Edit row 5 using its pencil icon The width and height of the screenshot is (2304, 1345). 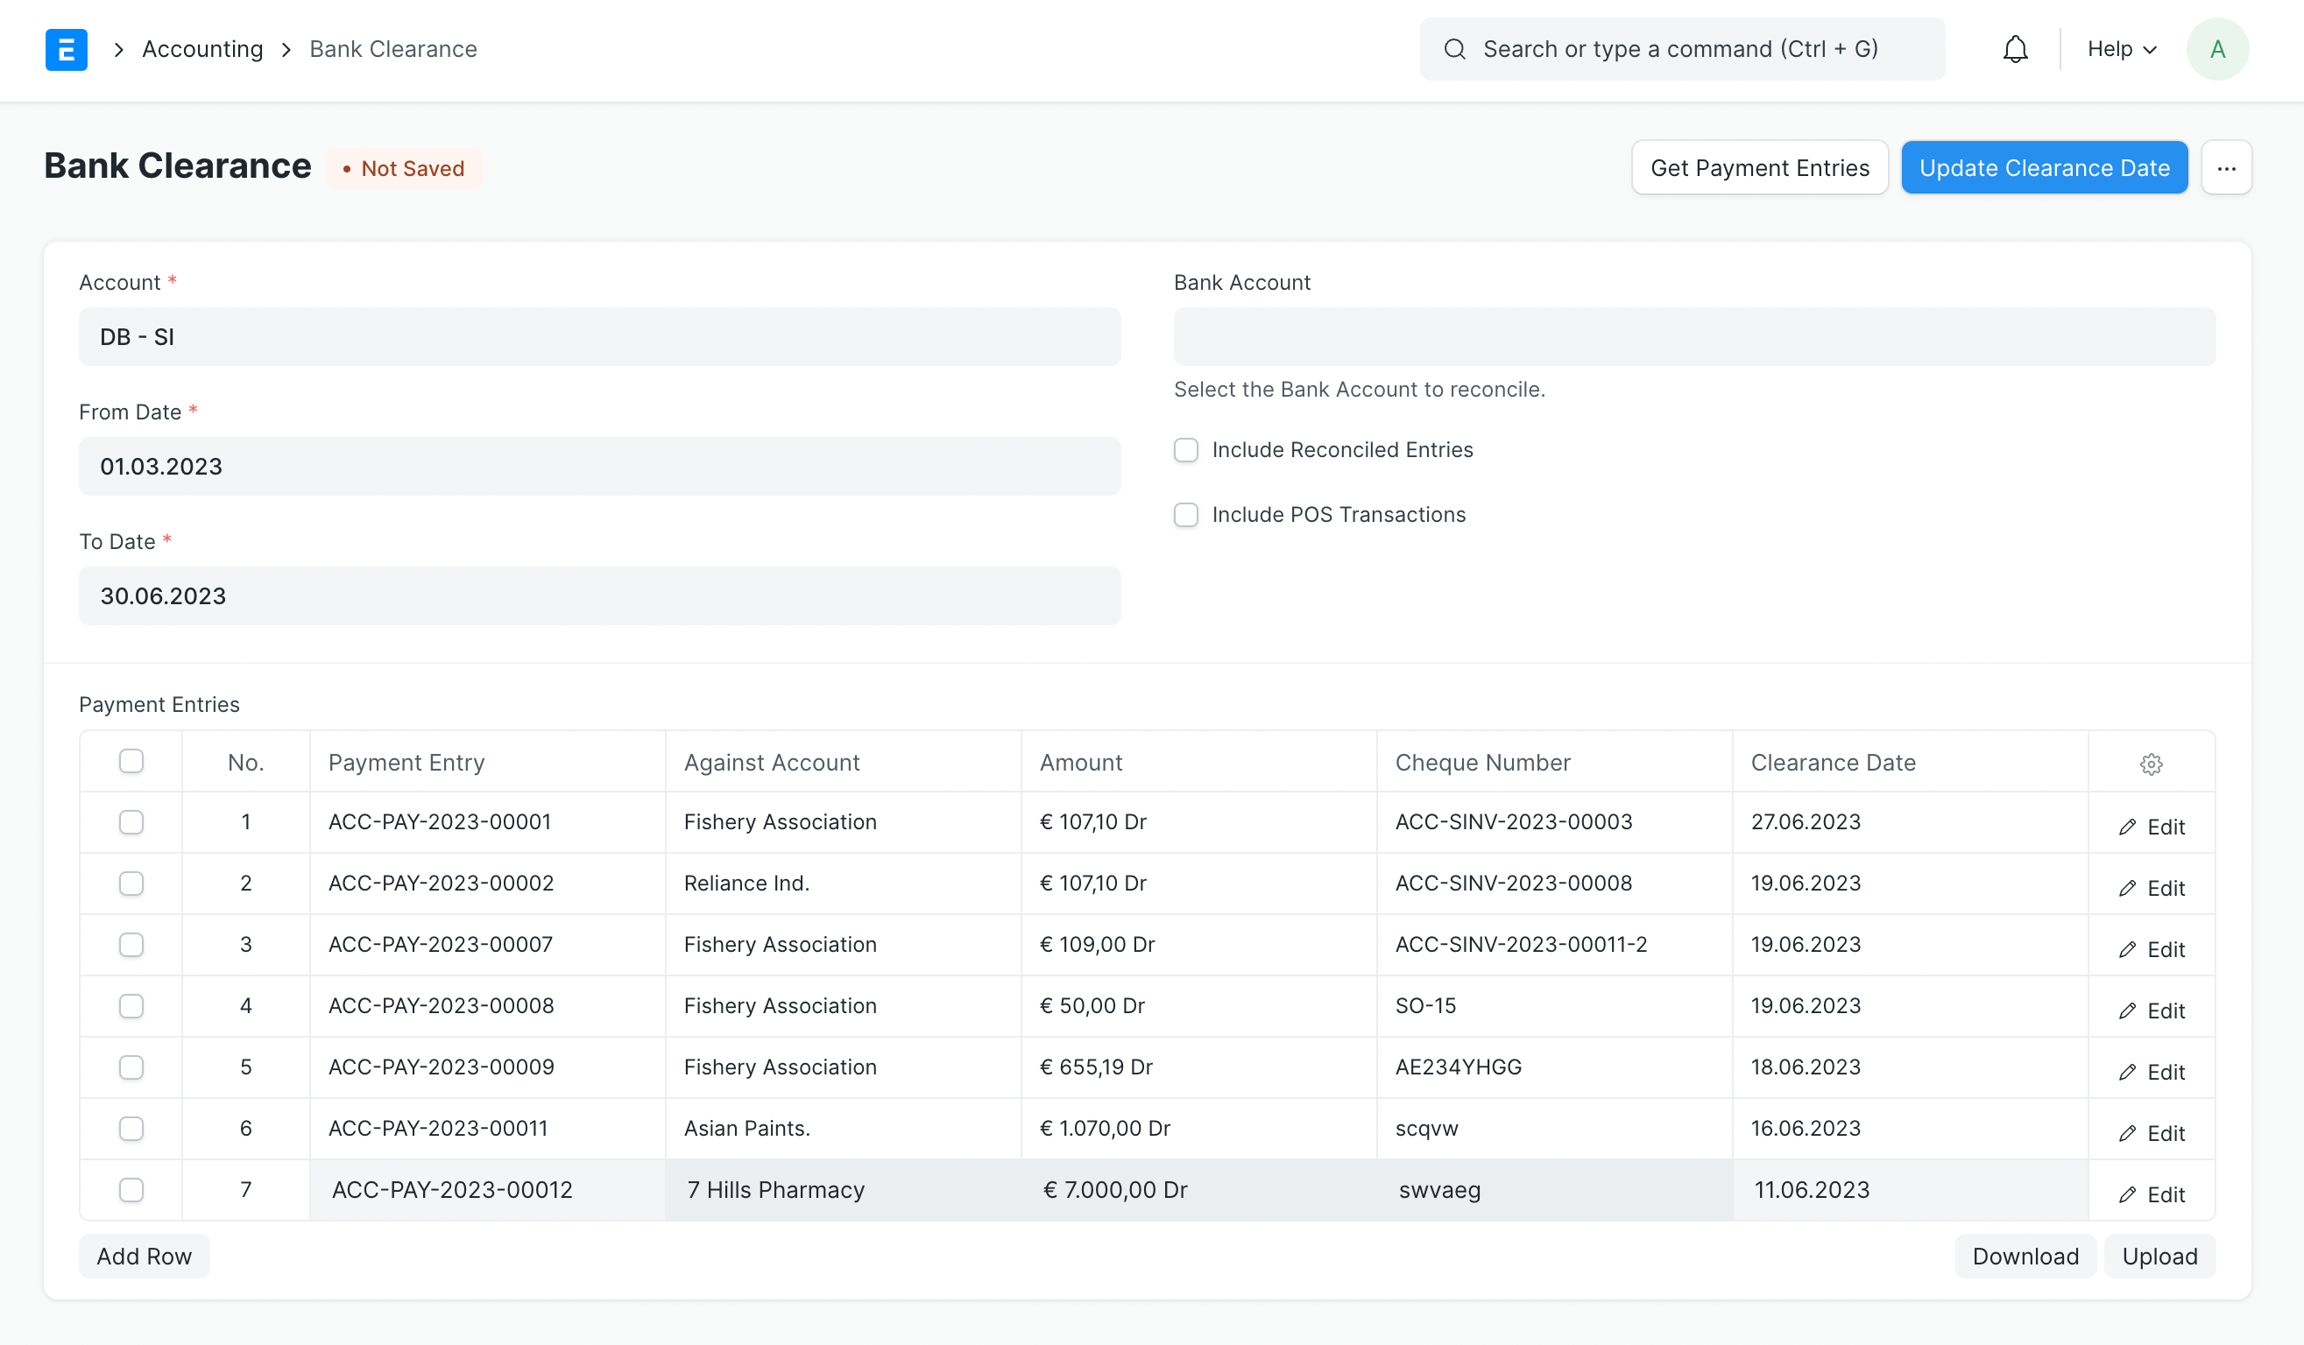(x=2127, y=1072)
